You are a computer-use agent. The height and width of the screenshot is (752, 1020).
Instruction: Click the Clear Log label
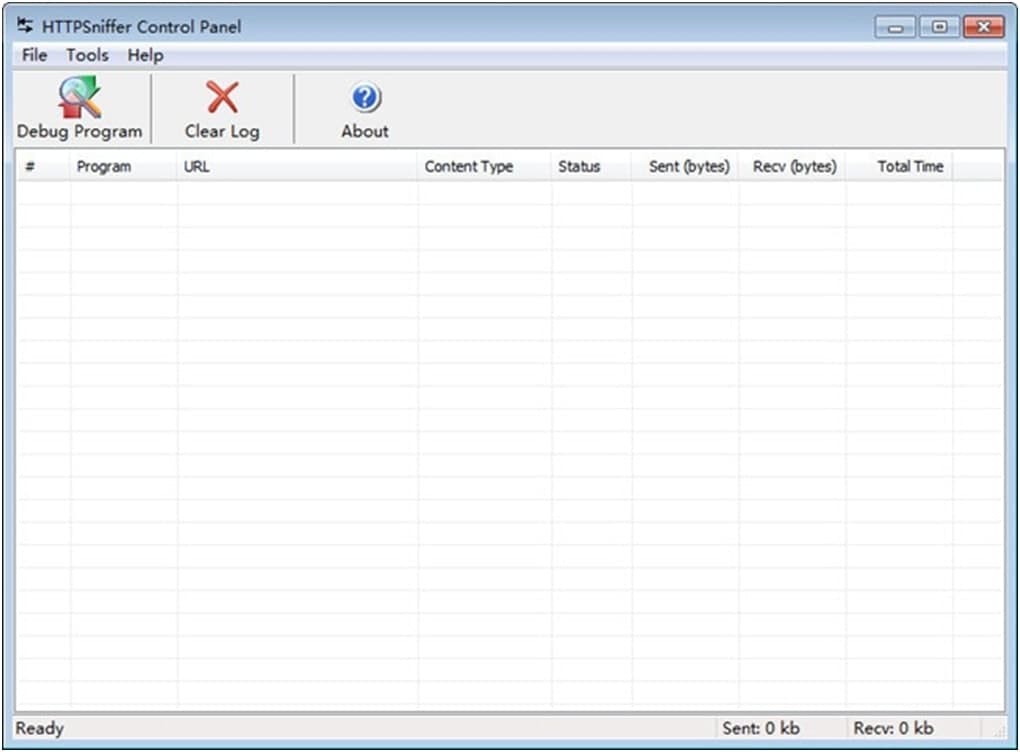222,131
